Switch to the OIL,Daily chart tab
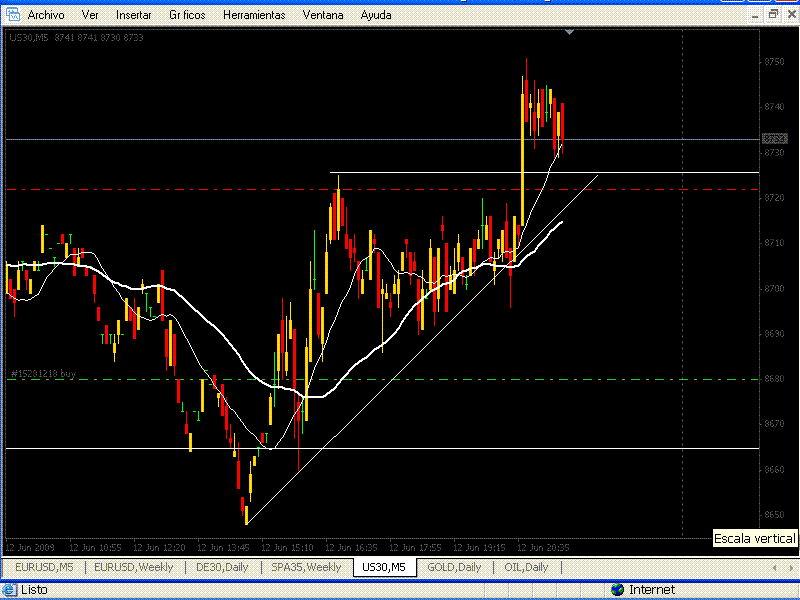Viewport: 800px width, 600px height. 526,567
